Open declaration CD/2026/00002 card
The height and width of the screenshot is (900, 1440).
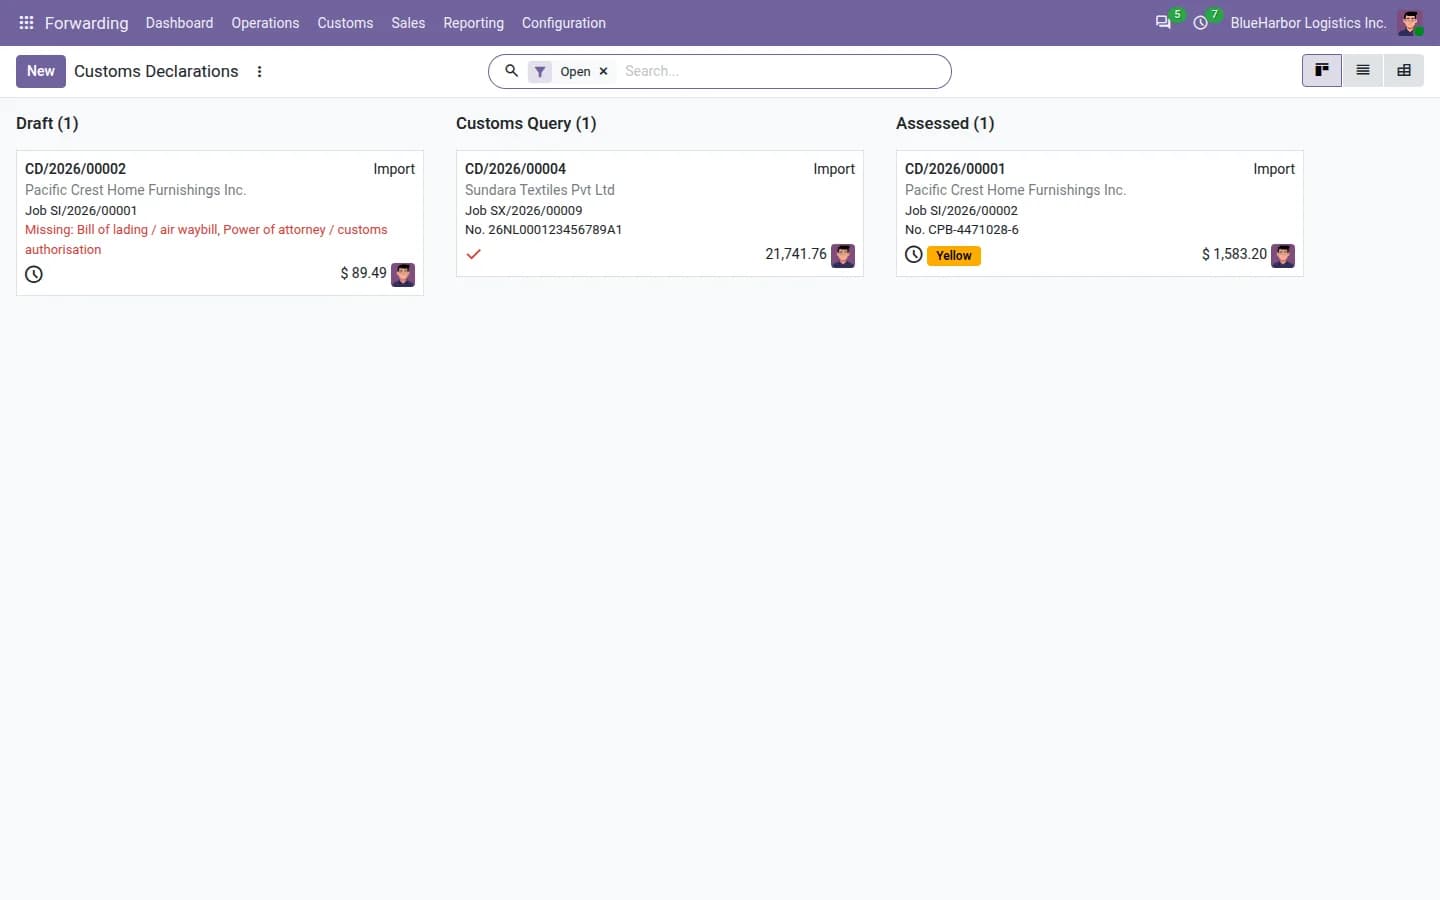click(x=220, y=223)
